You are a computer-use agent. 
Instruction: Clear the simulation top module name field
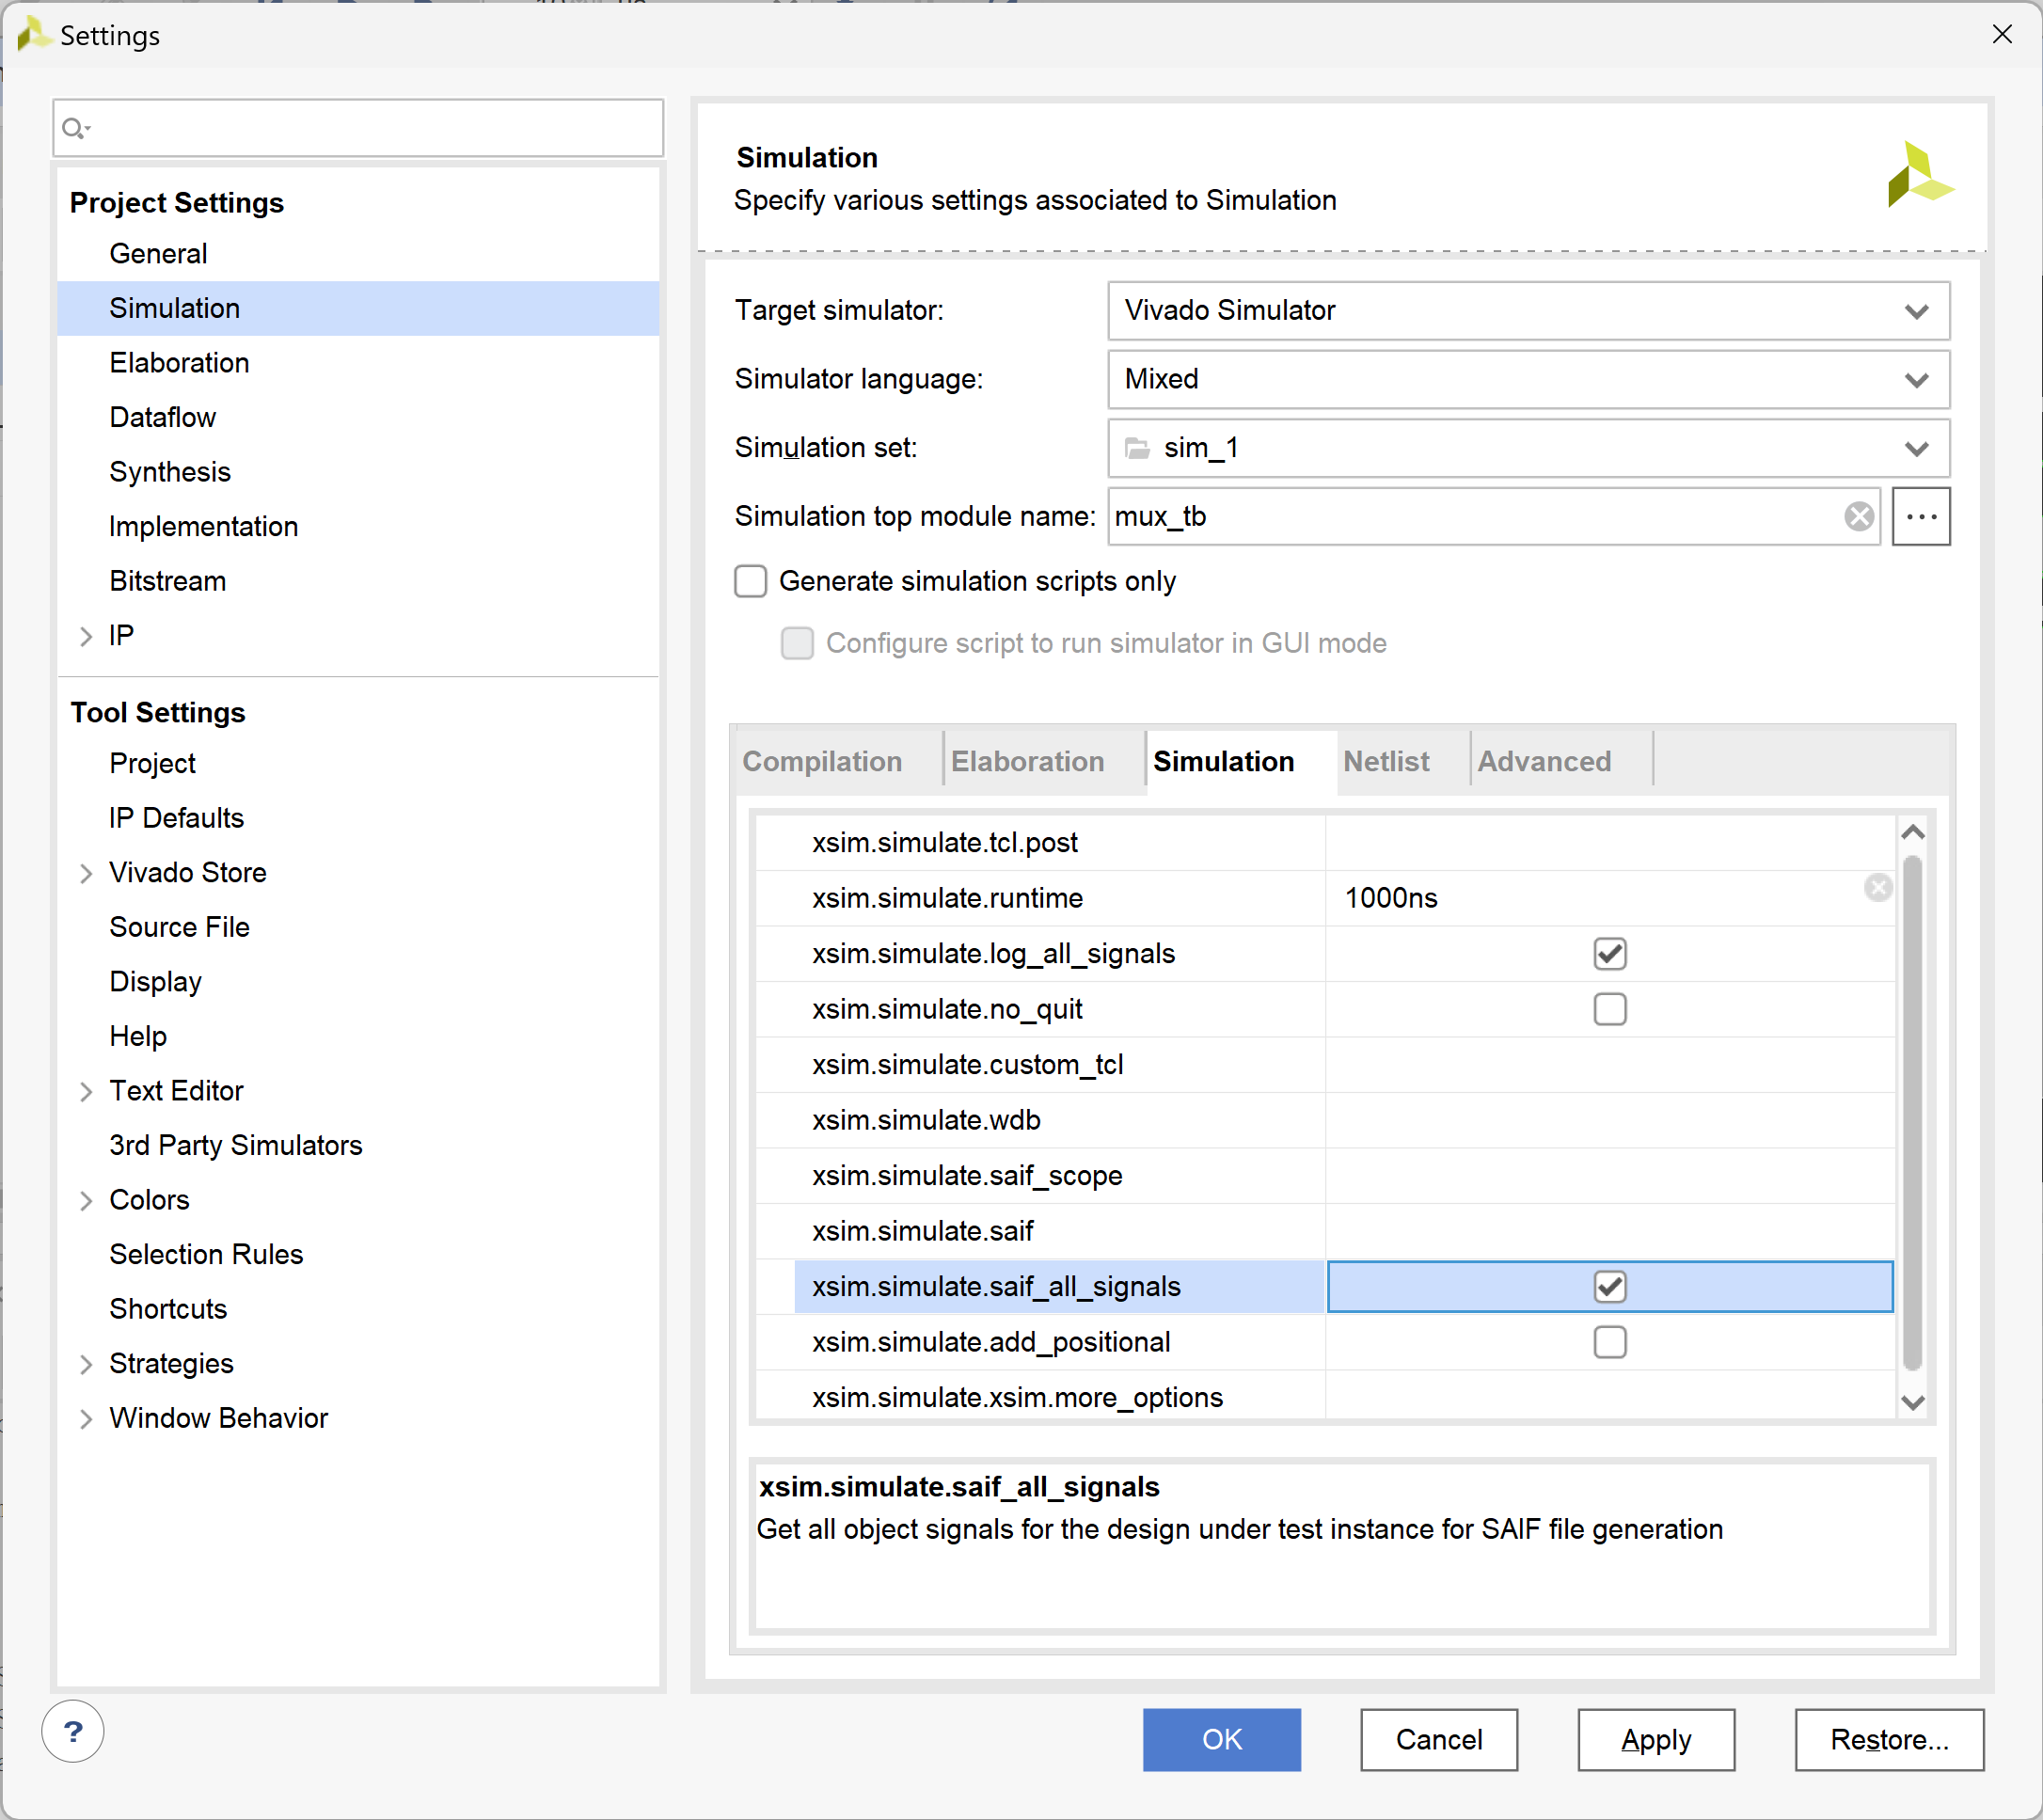[x=1859, y=517]
